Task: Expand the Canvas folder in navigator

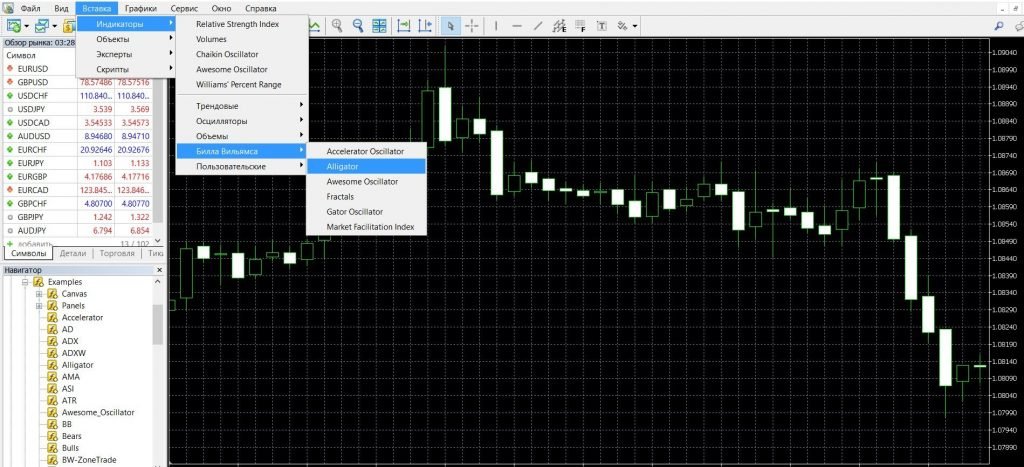Action: point(39,294)
